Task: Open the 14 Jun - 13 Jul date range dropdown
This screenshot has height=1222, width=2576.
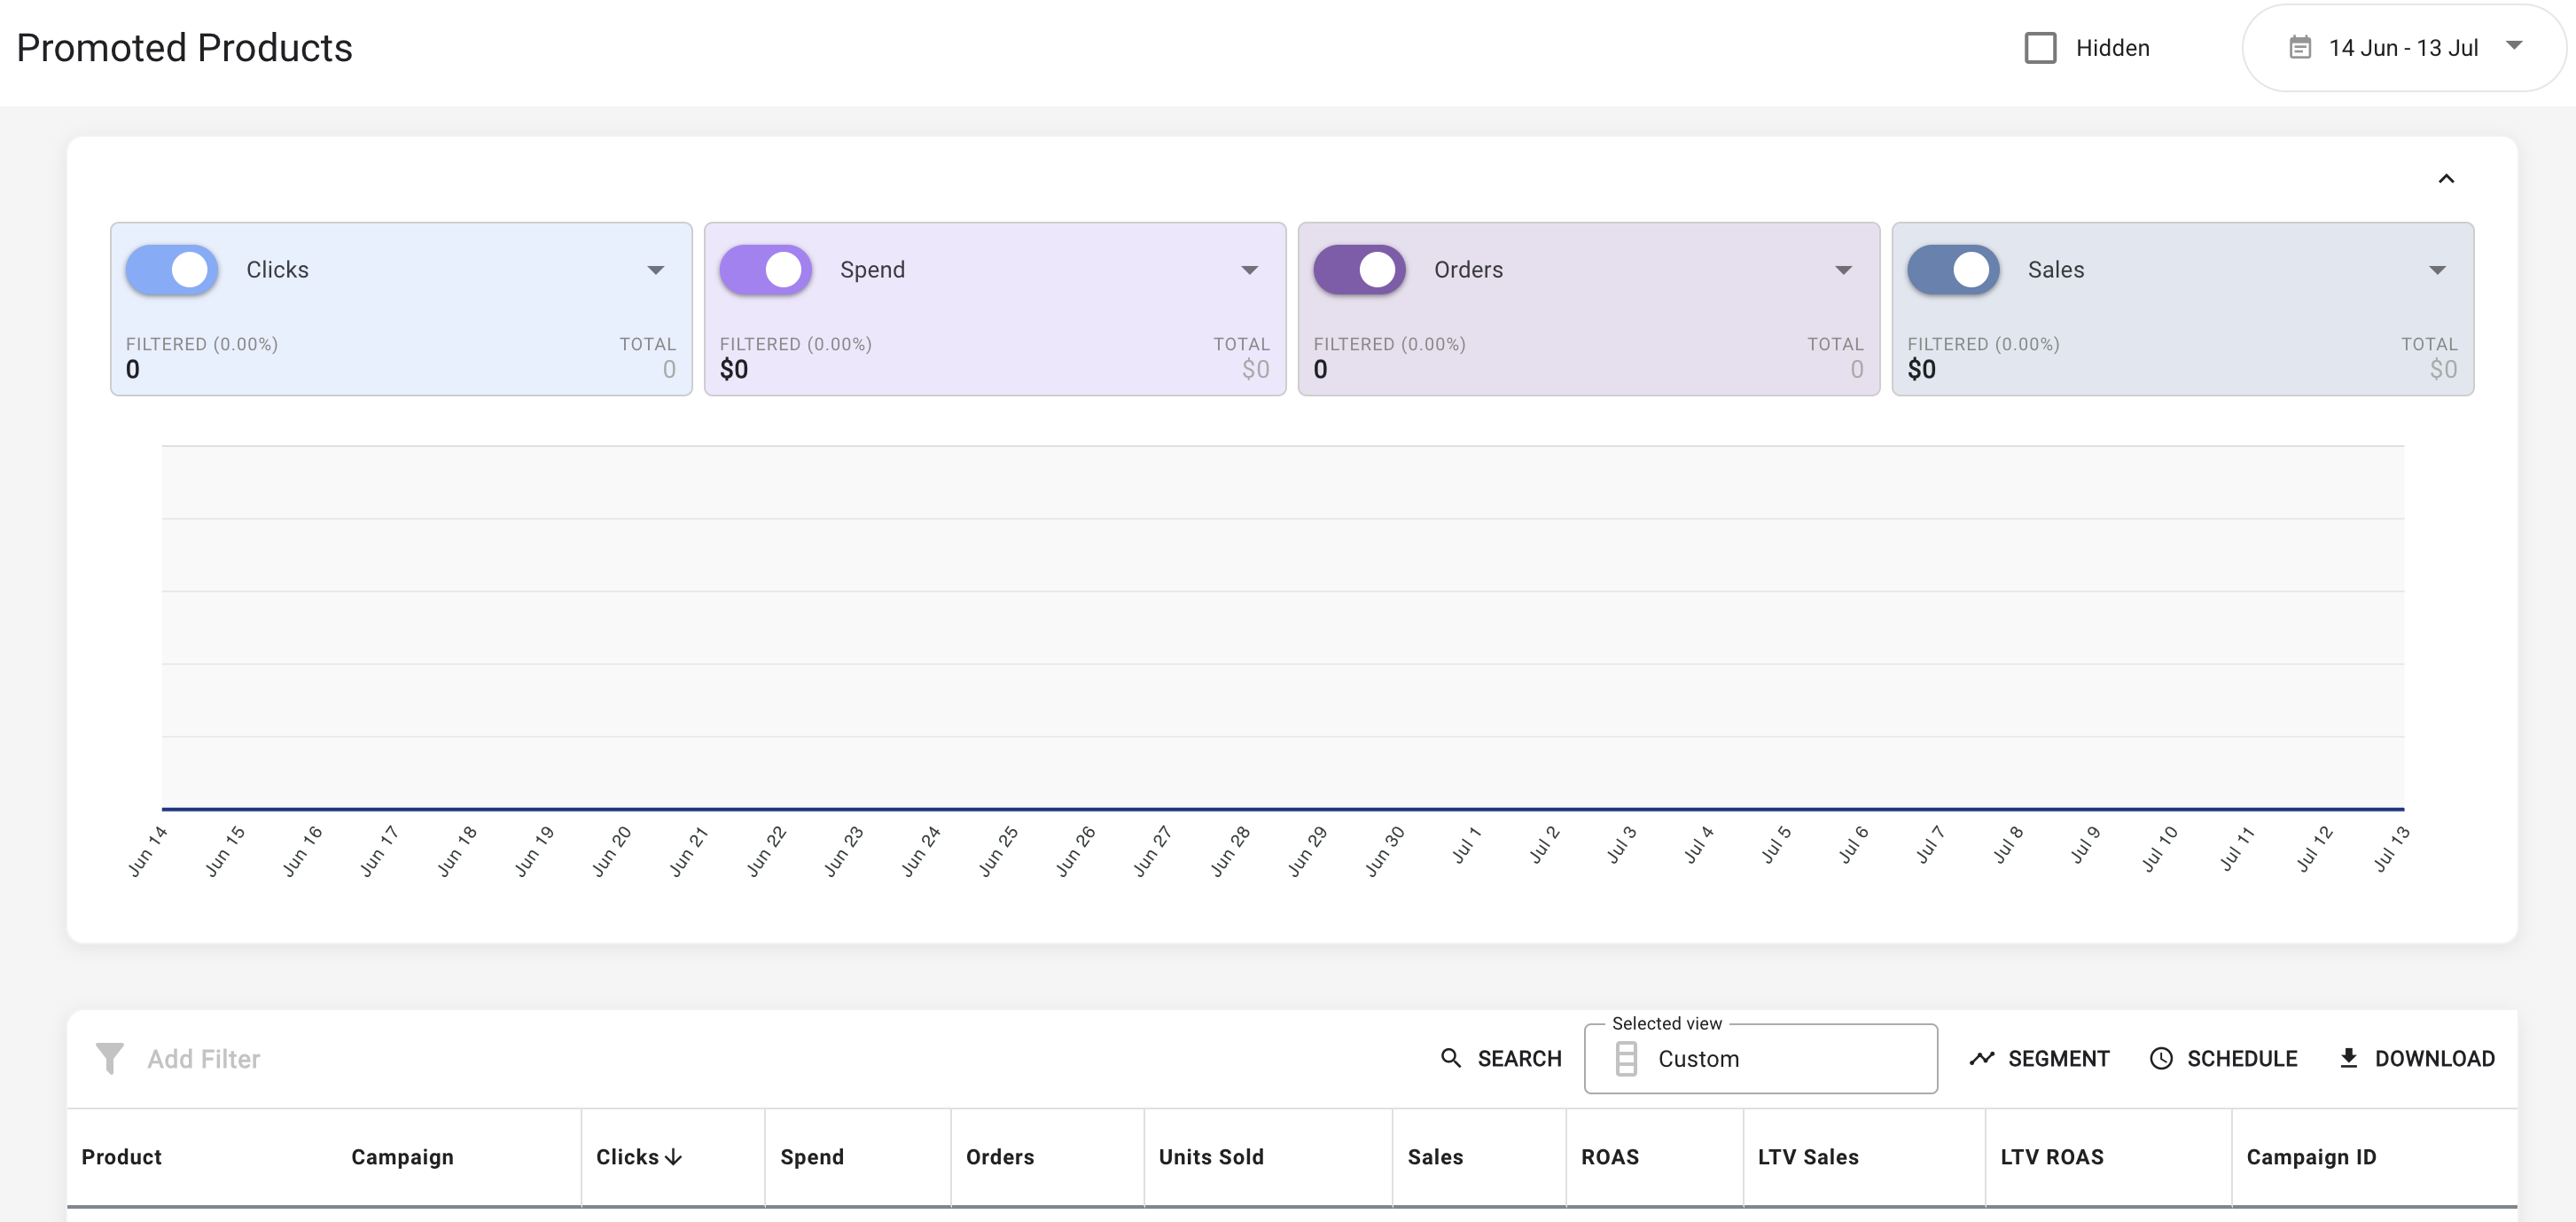Action: [x=2404, y=47]
